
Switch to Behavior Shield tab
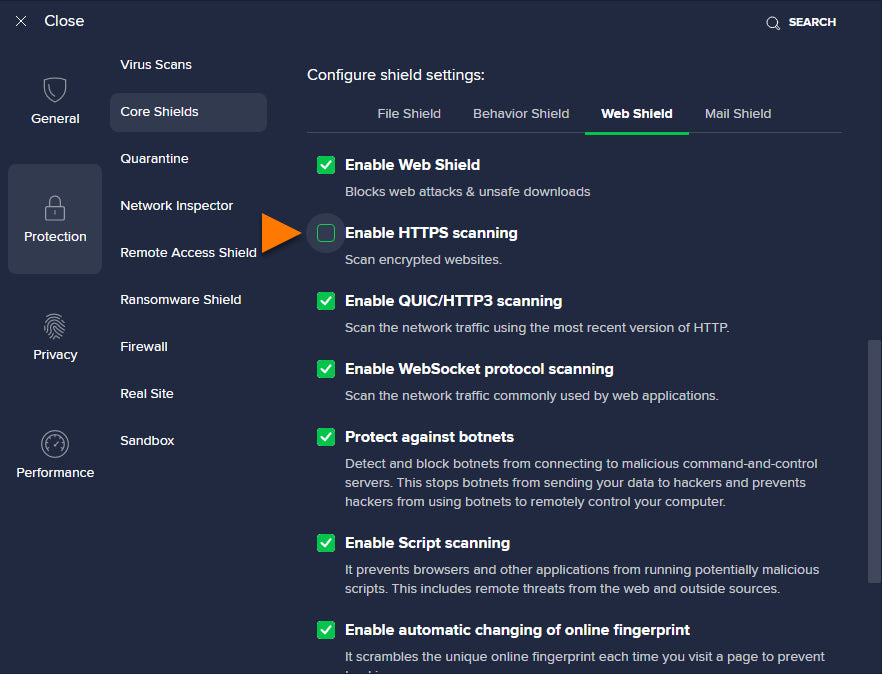(x=521, y=114)
